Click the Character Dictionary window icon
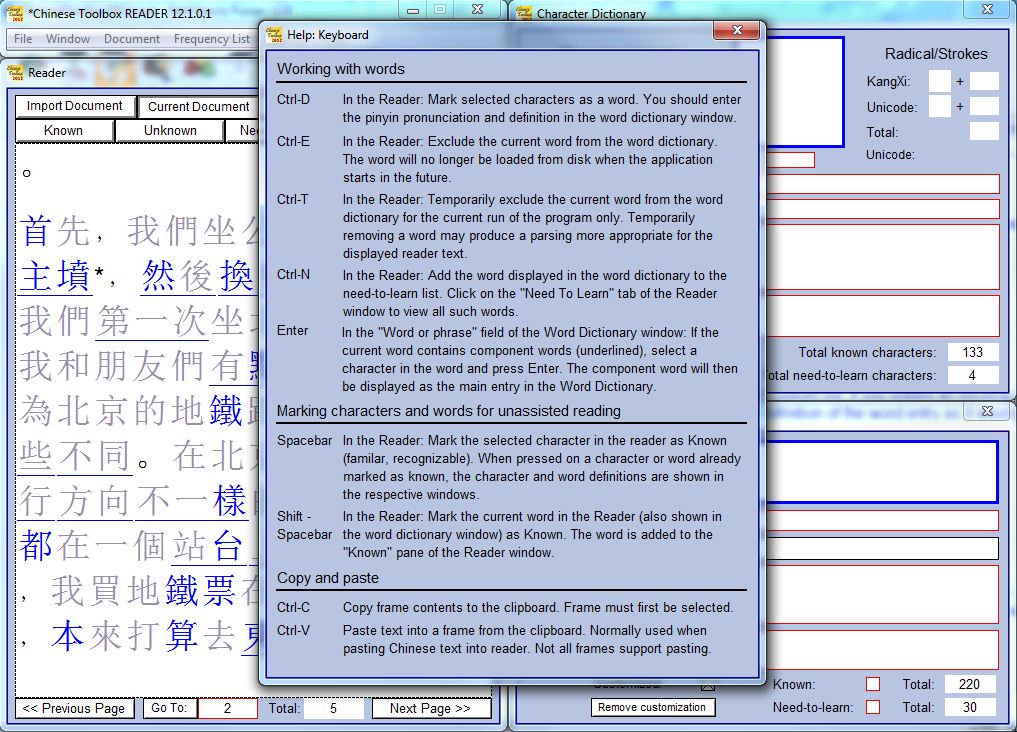1017x732 pixels. 523,13
